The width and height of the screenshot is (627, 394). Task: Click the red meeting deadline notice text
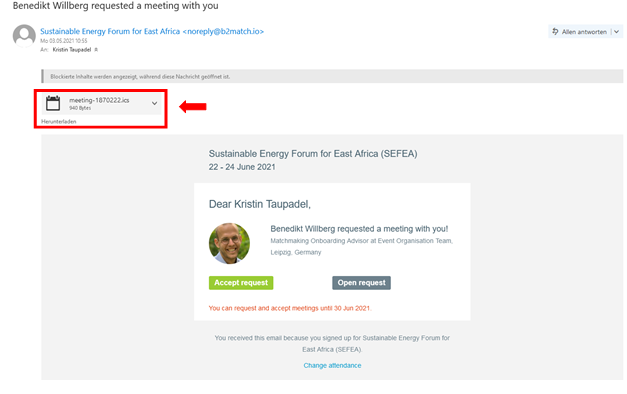290,308
